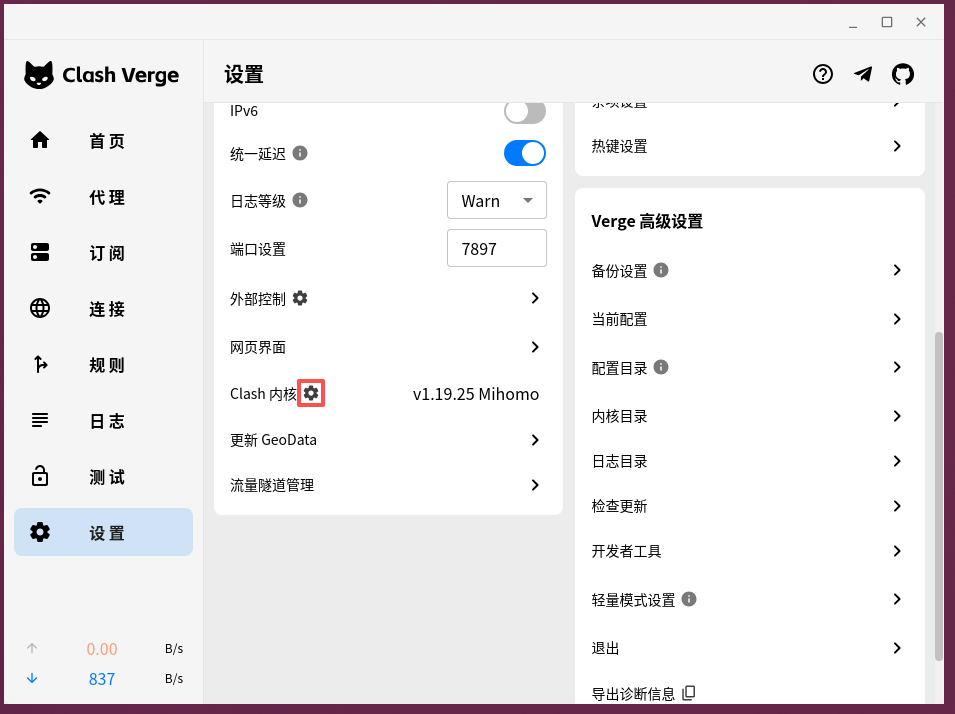Open the GitHub repository icon
955x714 pixels.
point(903,74)
